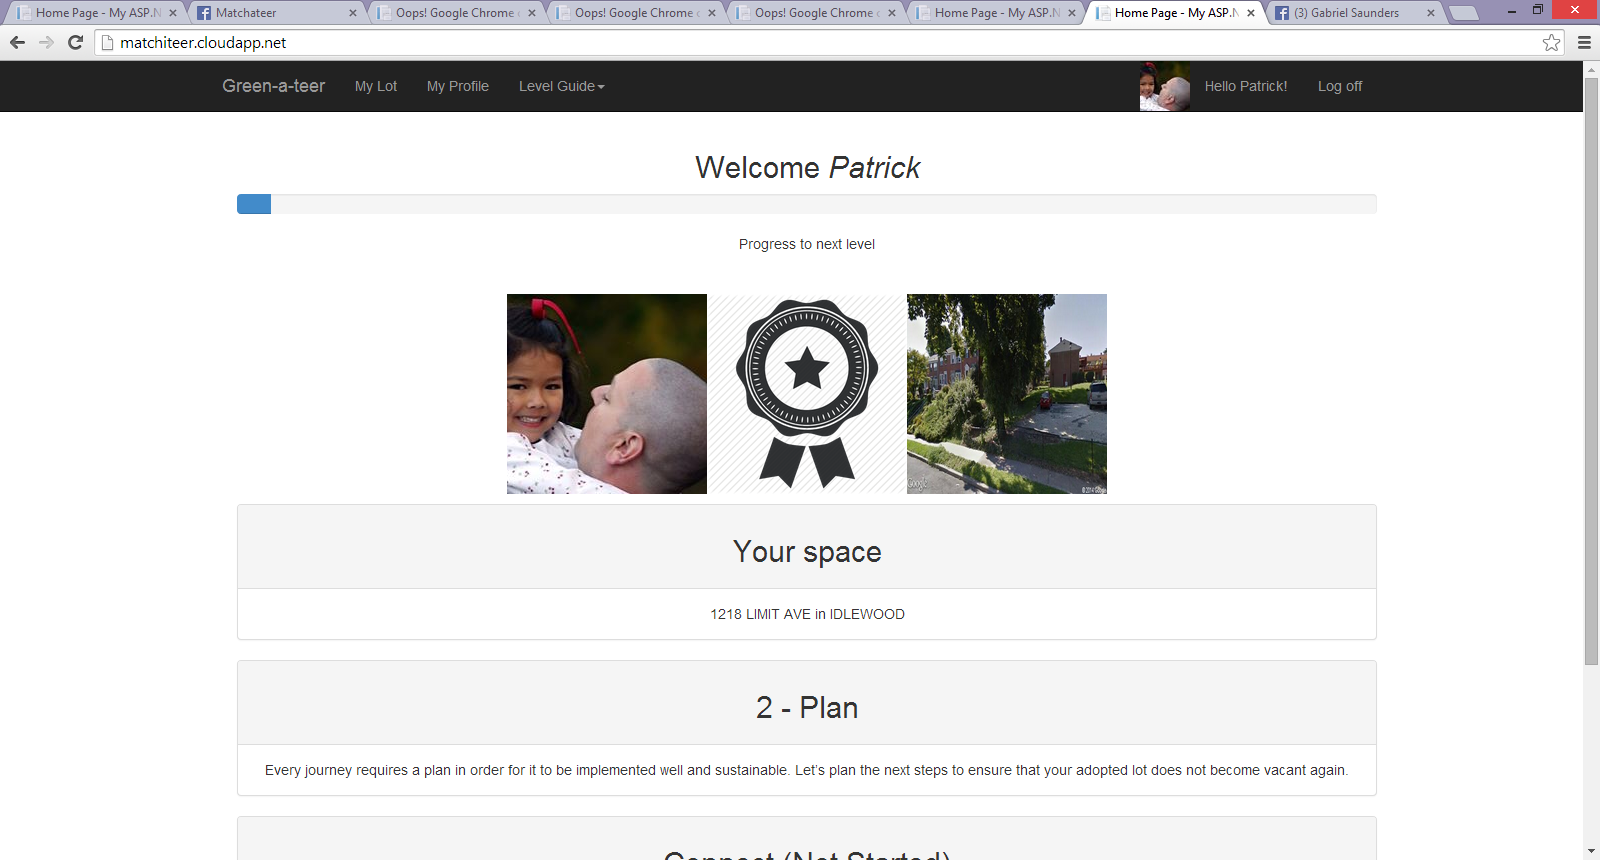Open first Oops! Google Chrome tab
Image resolution: width=1600 pixels, height=860 pixels.
click(456, 13)
